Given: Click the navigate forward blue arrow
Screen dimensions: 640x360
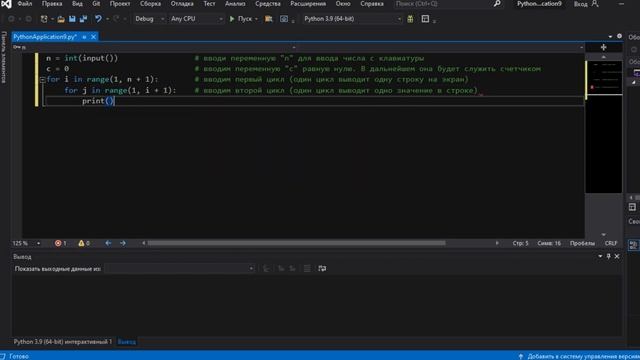Looking at the screenshot, I should pyautogui.click(x=123, y=243).
